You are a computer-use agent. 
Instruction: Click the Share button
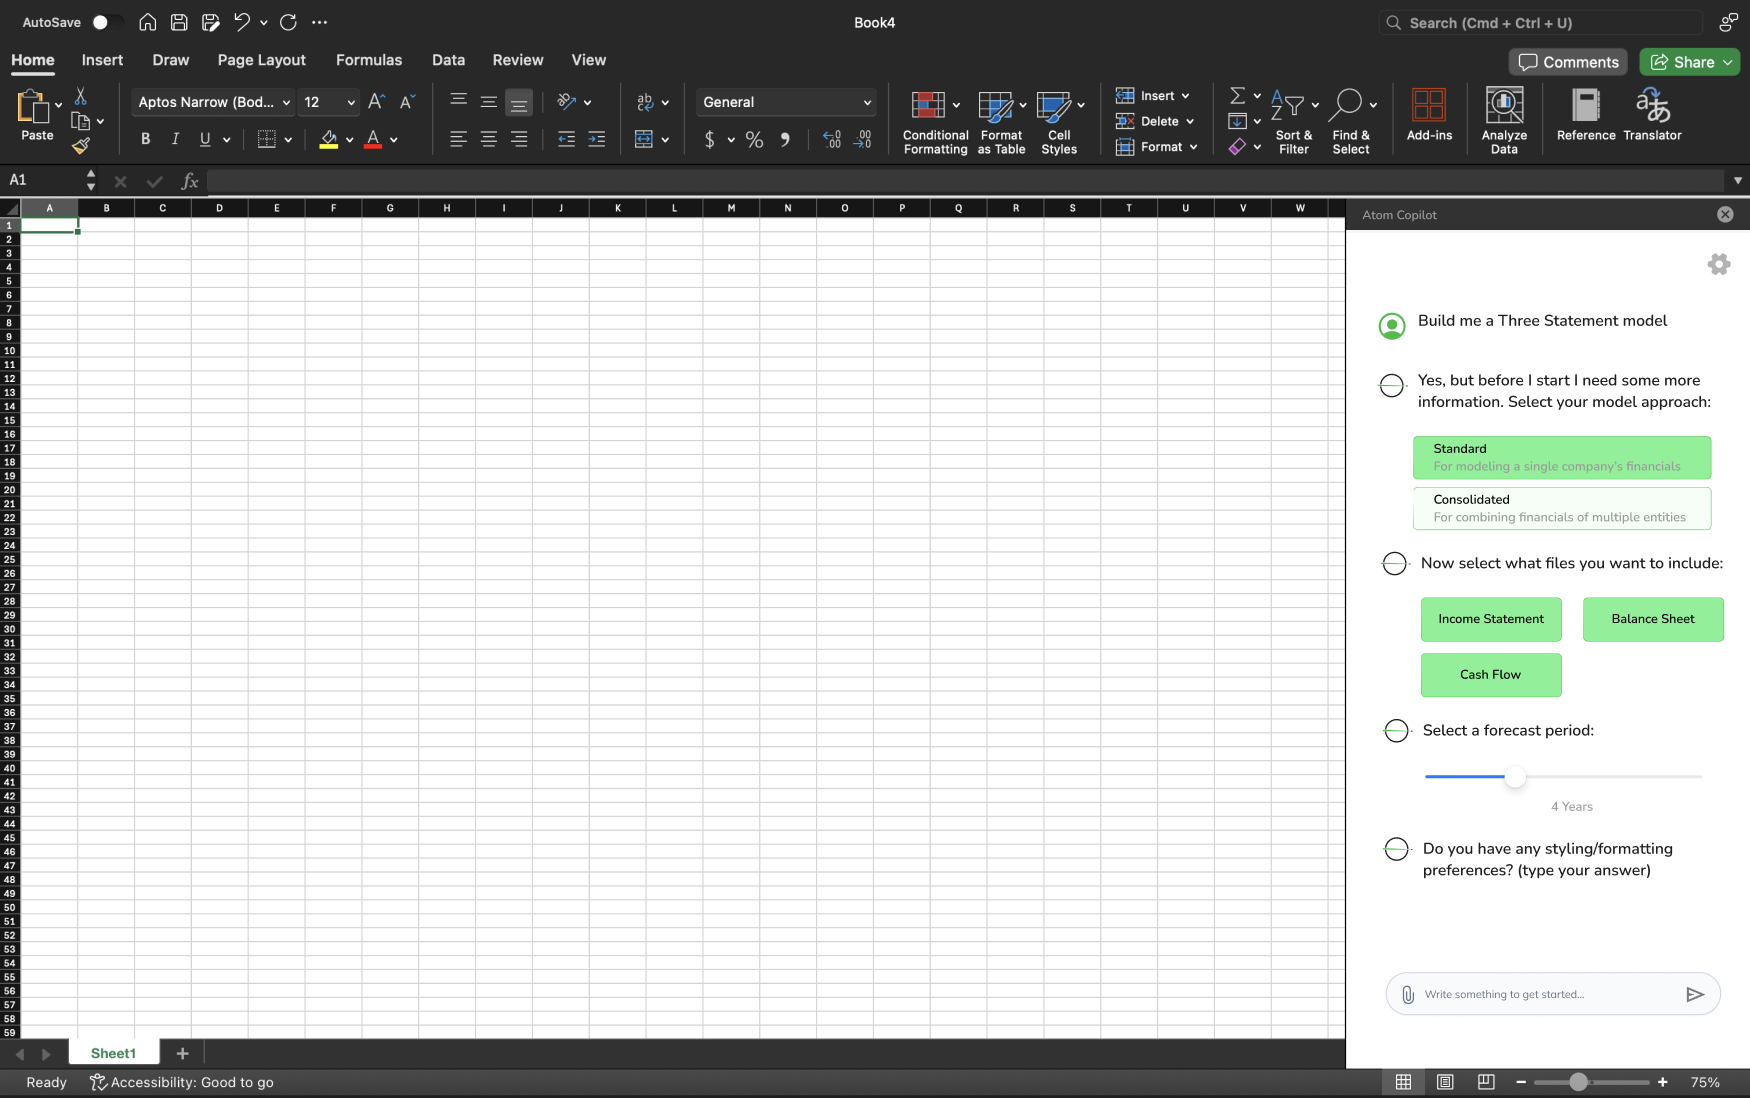pos(1690,62)
